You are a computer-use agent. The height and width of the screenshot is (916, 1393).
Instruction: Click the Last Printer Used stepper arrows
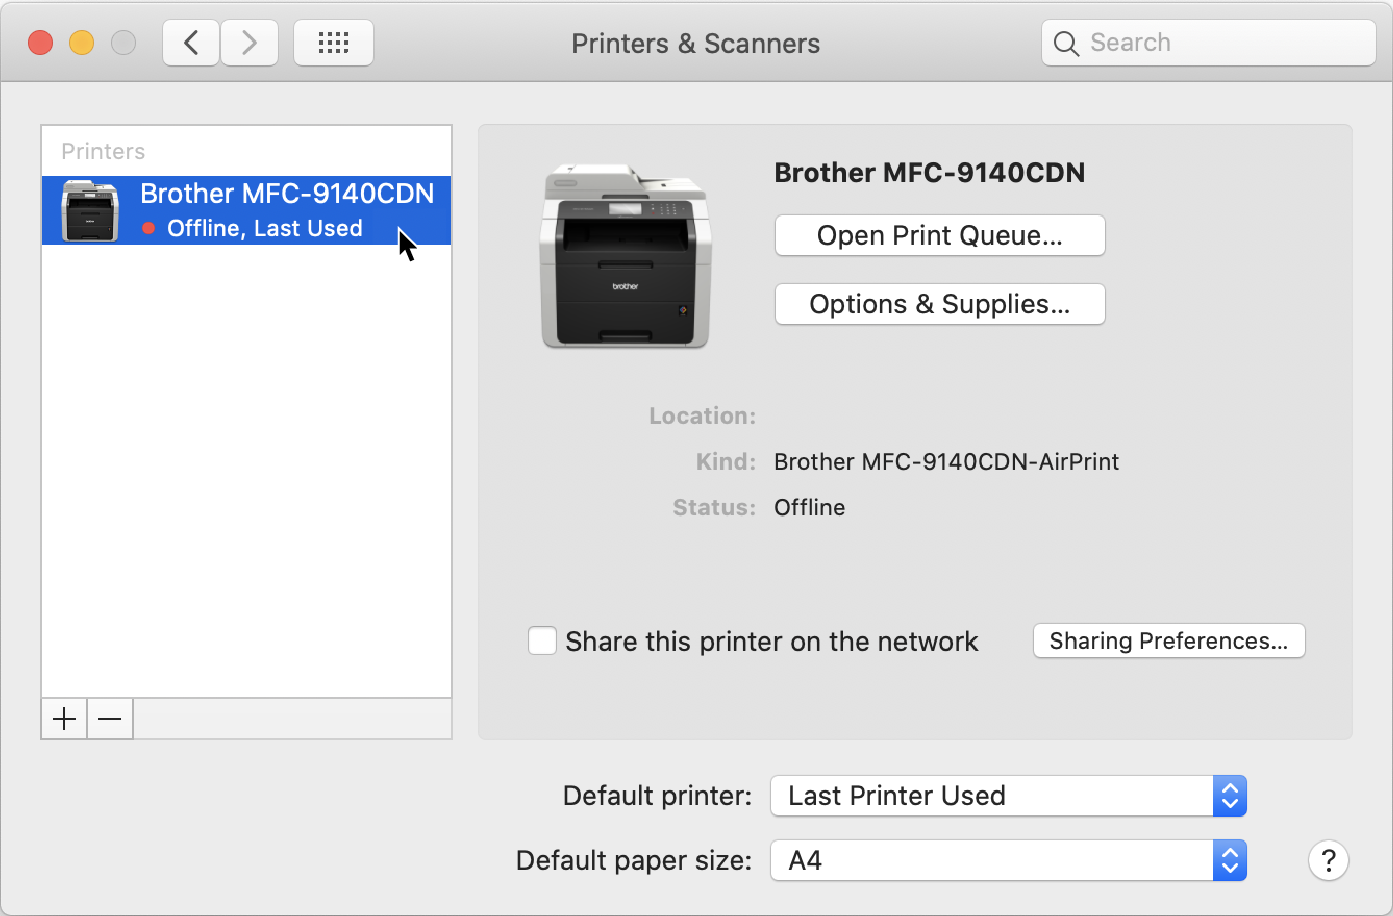pos(1229,796)
